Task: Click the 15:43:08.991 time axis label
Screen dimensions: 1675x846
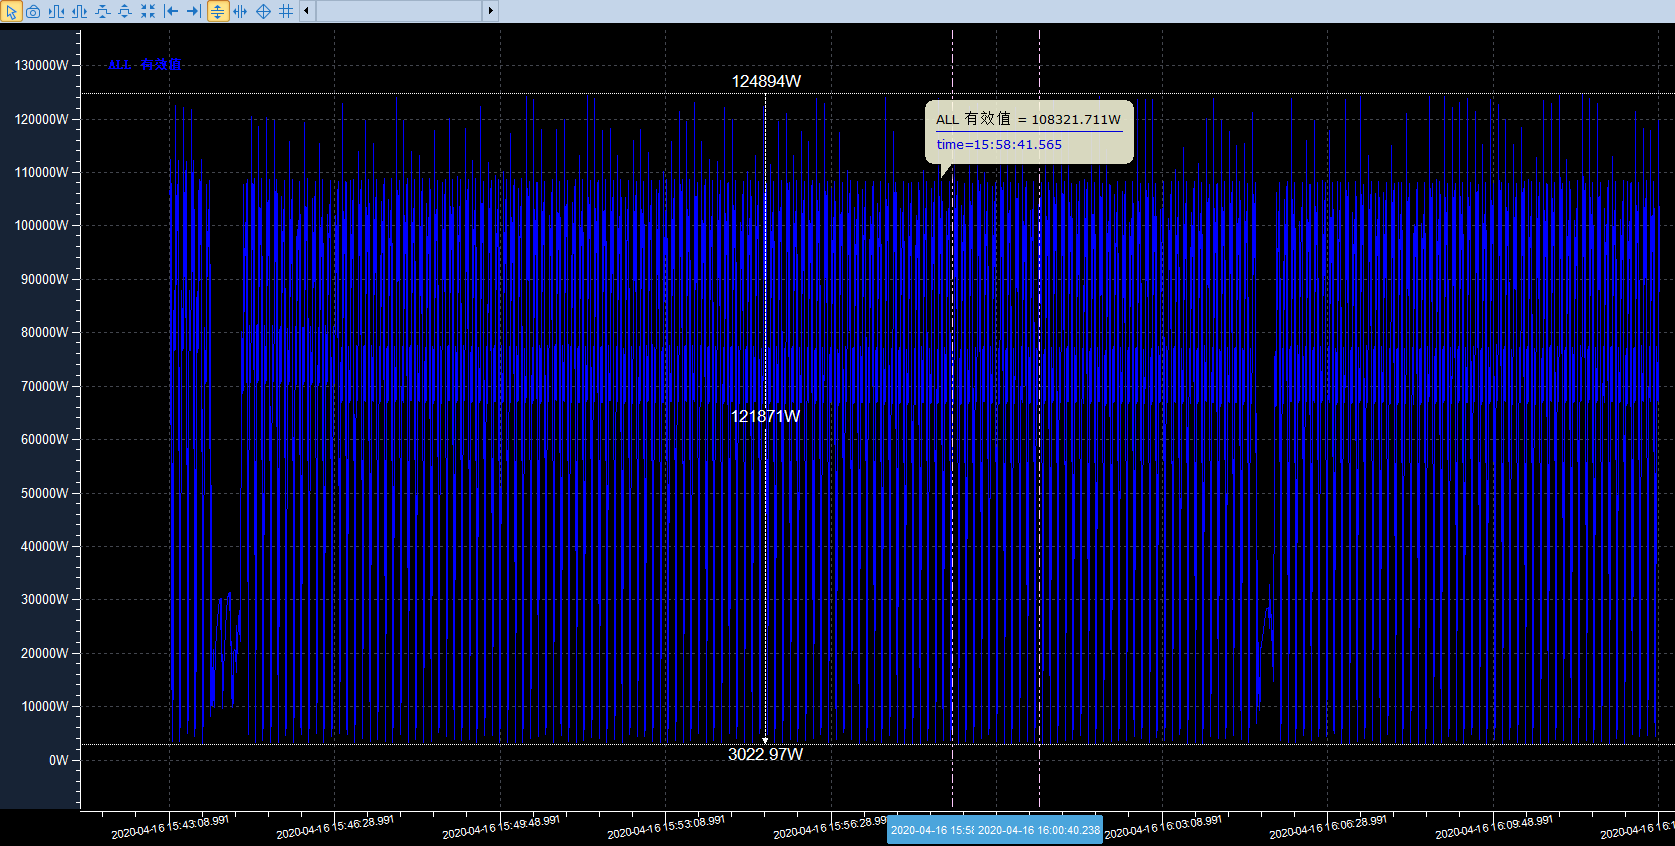Action: coord(170,827)
